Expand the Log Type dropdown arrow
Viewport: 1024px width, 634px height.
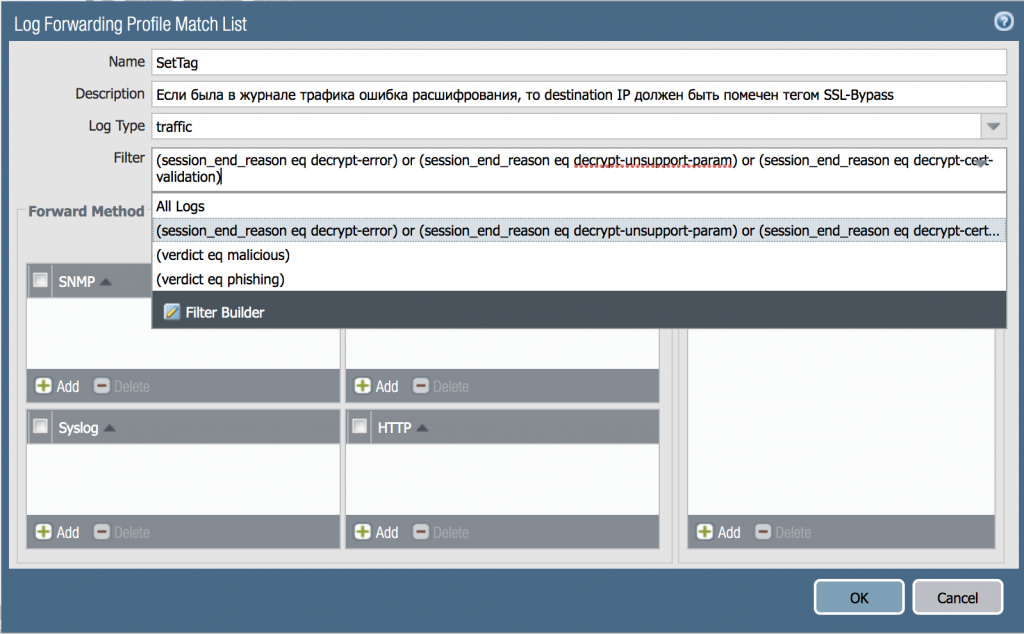pos(993,126)
